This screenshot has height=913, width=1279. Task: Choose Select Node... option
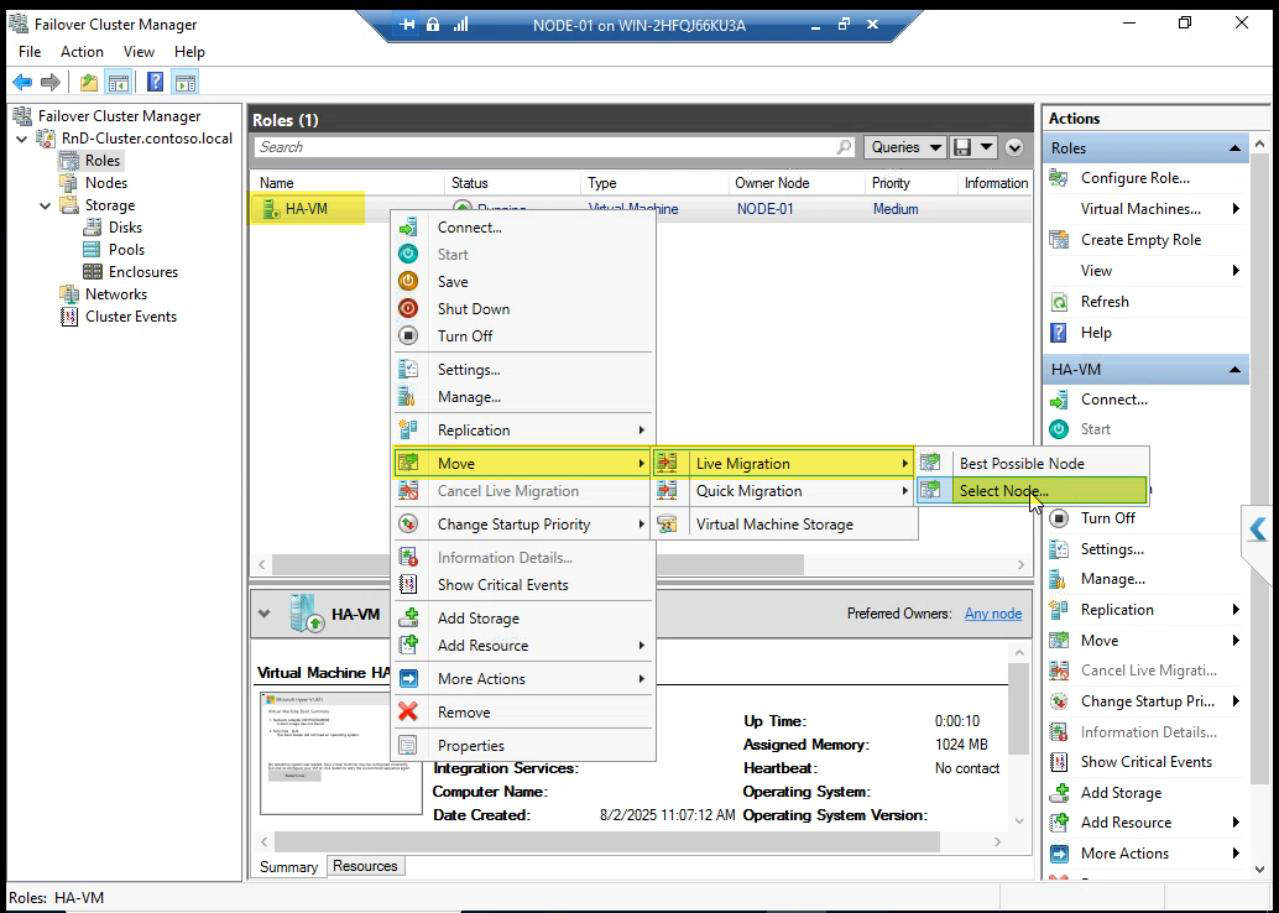pyautogui.click(x=1031, y=490)
